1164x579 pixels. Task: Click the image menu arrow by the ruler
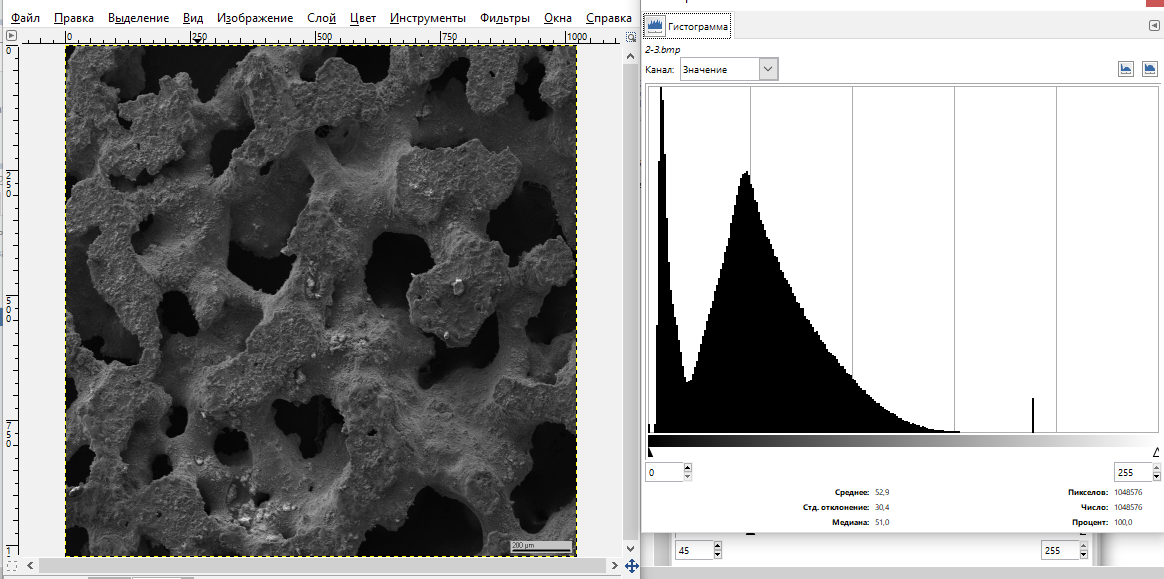tap(11, 36)
